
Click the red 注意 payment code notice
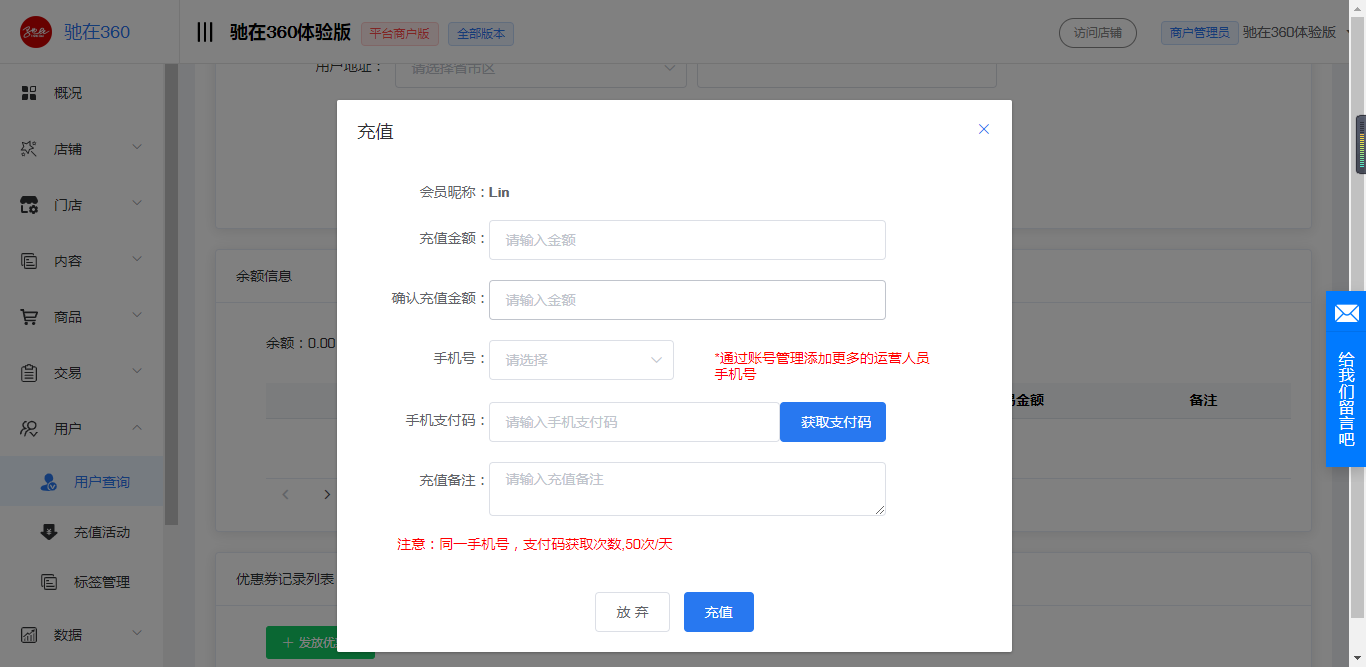[x=535, y=544]
